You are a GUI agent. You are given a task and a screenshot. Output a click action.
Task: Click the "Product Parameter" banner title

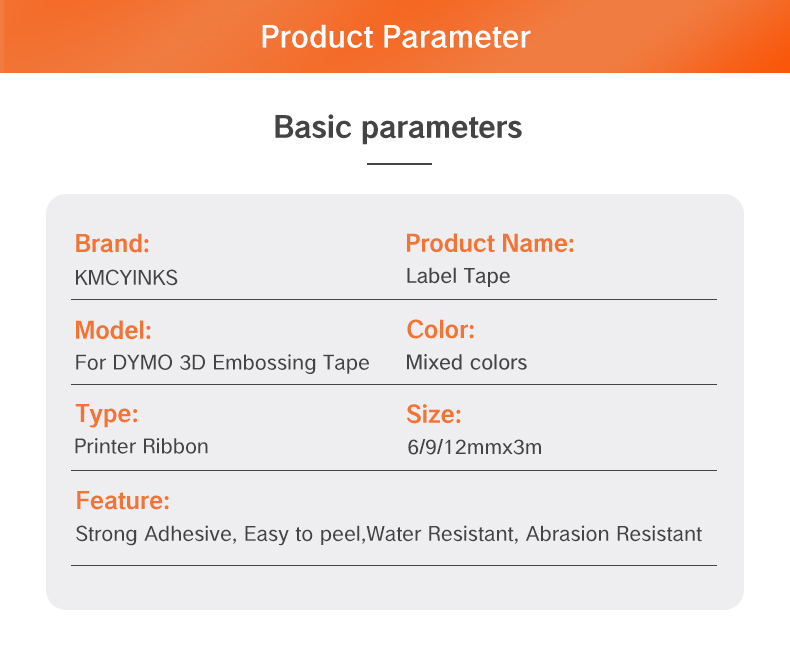[x=395, y=37]
